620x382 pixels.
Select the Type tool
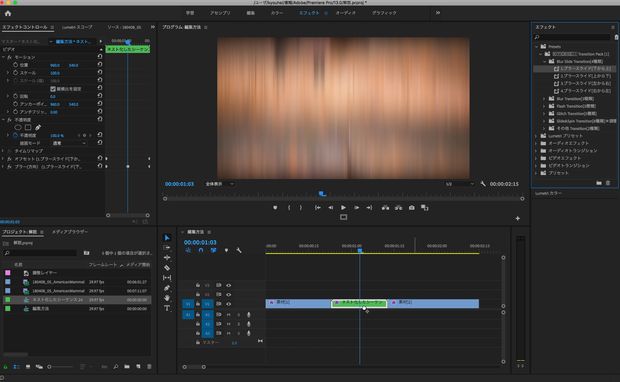pos(167,308)
